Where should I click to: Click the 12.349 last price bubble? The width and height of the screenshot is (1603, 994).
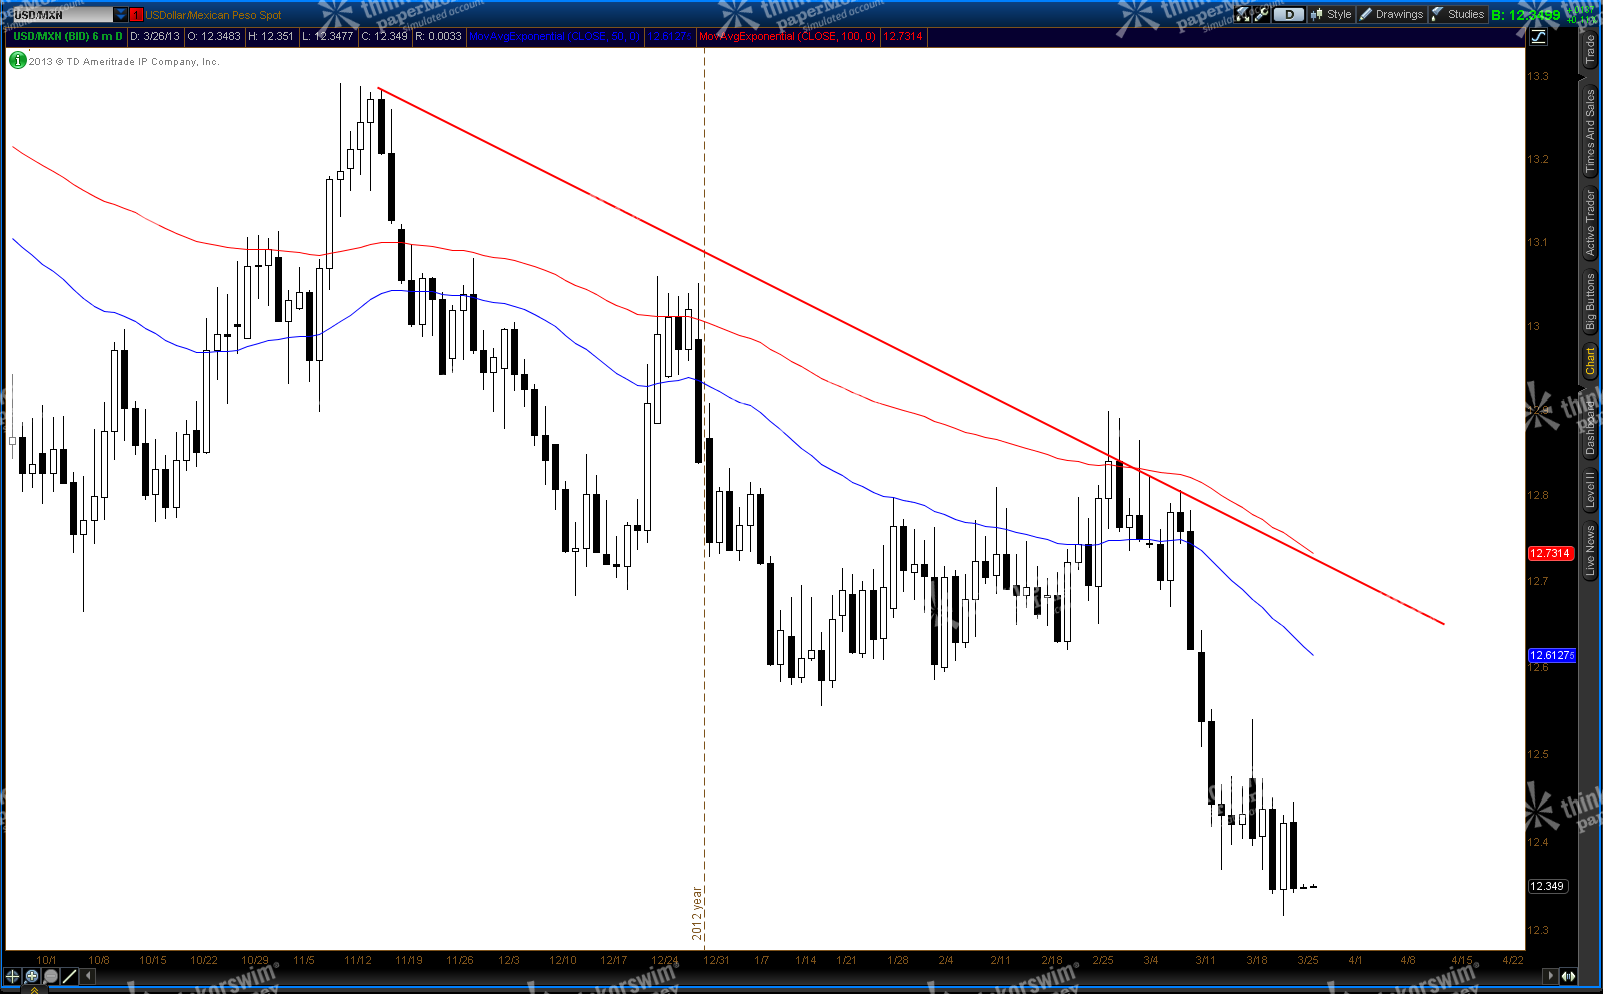pos(1547,886)
